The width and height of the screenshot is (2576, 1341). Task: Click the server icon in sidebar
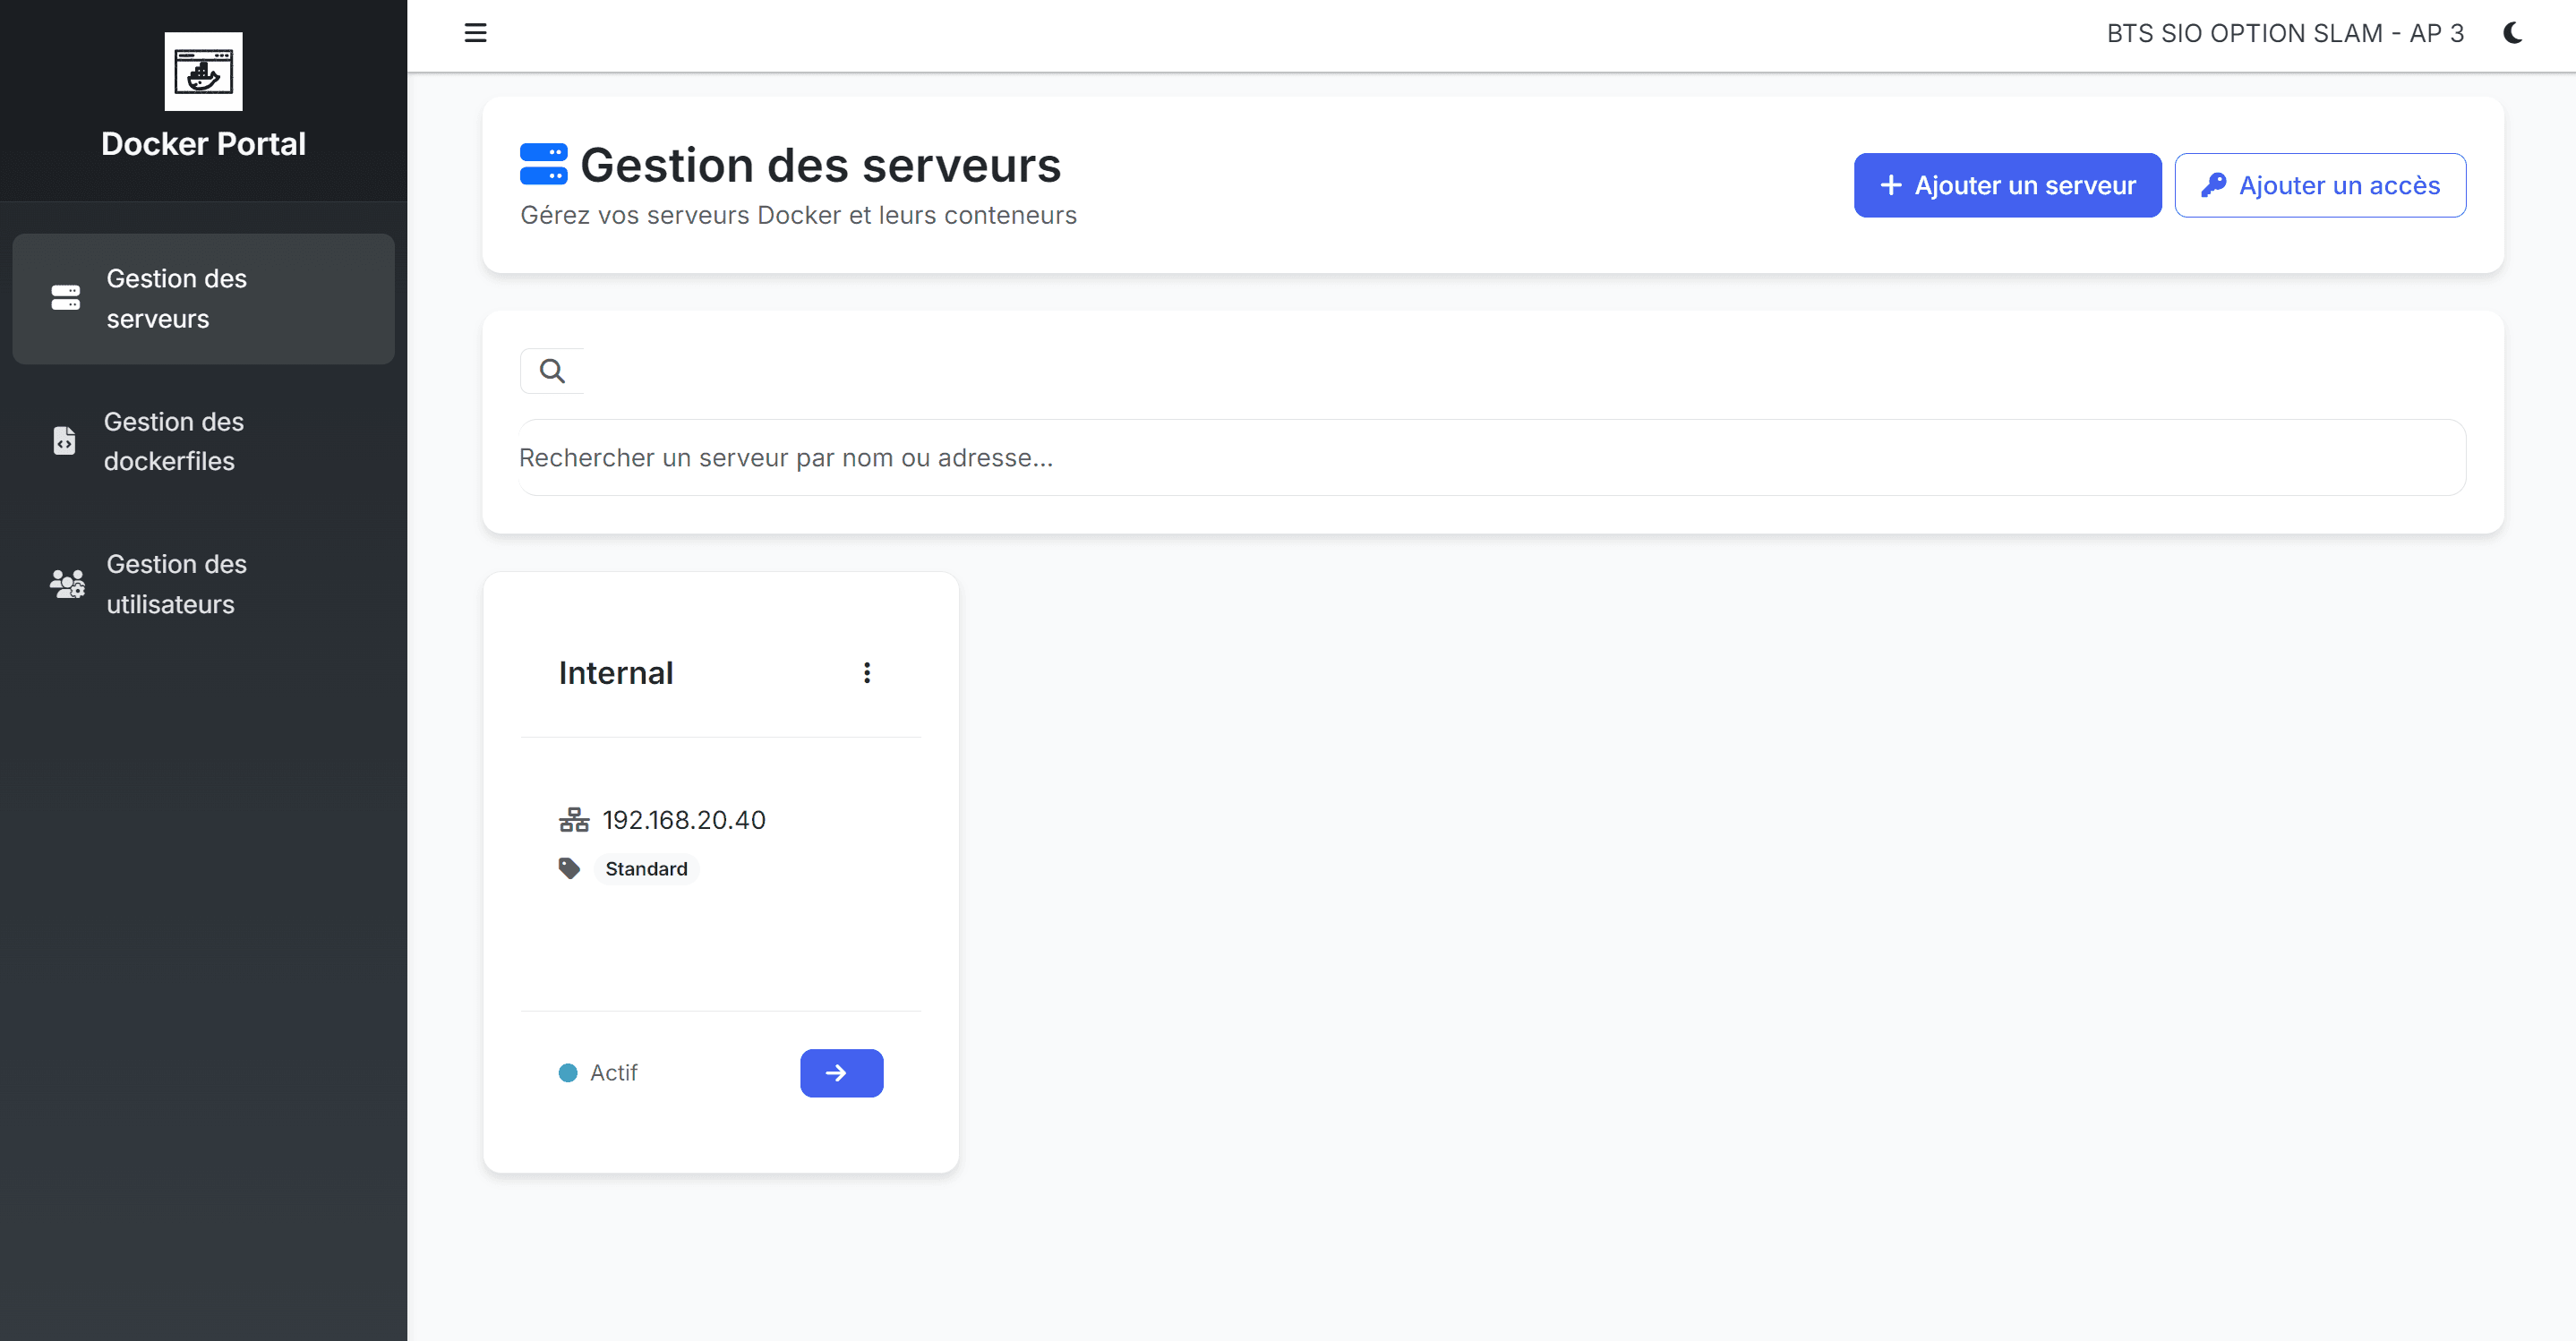[x=66, y=298]
